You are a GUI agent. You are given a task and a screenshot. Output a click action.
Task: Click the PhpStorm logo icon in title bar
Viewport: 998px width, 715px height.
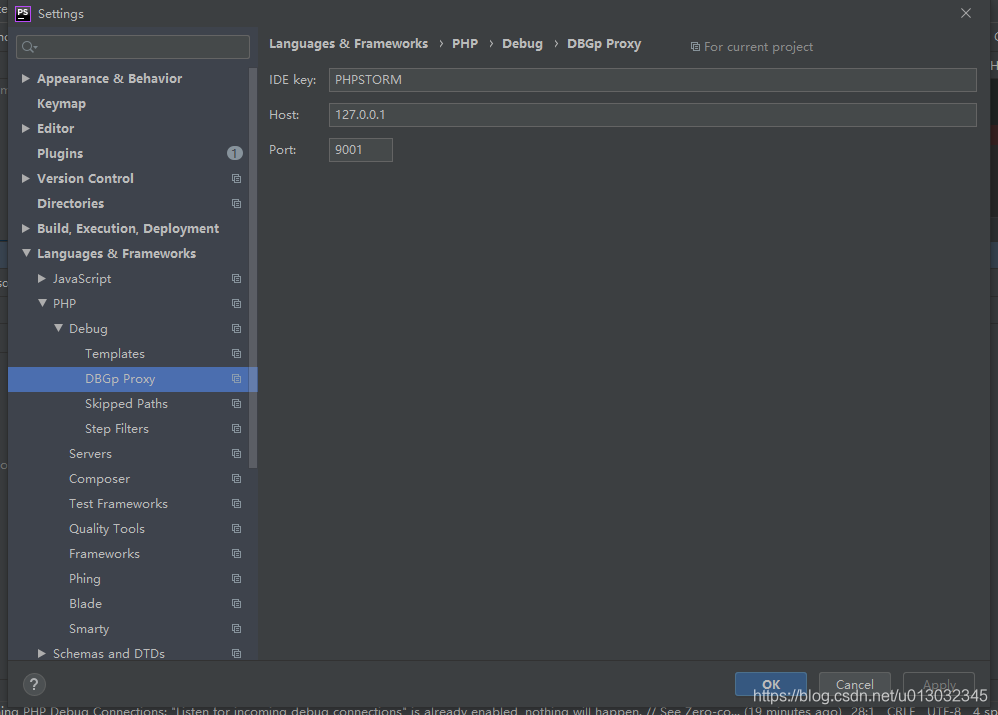(x=22, y=13)
